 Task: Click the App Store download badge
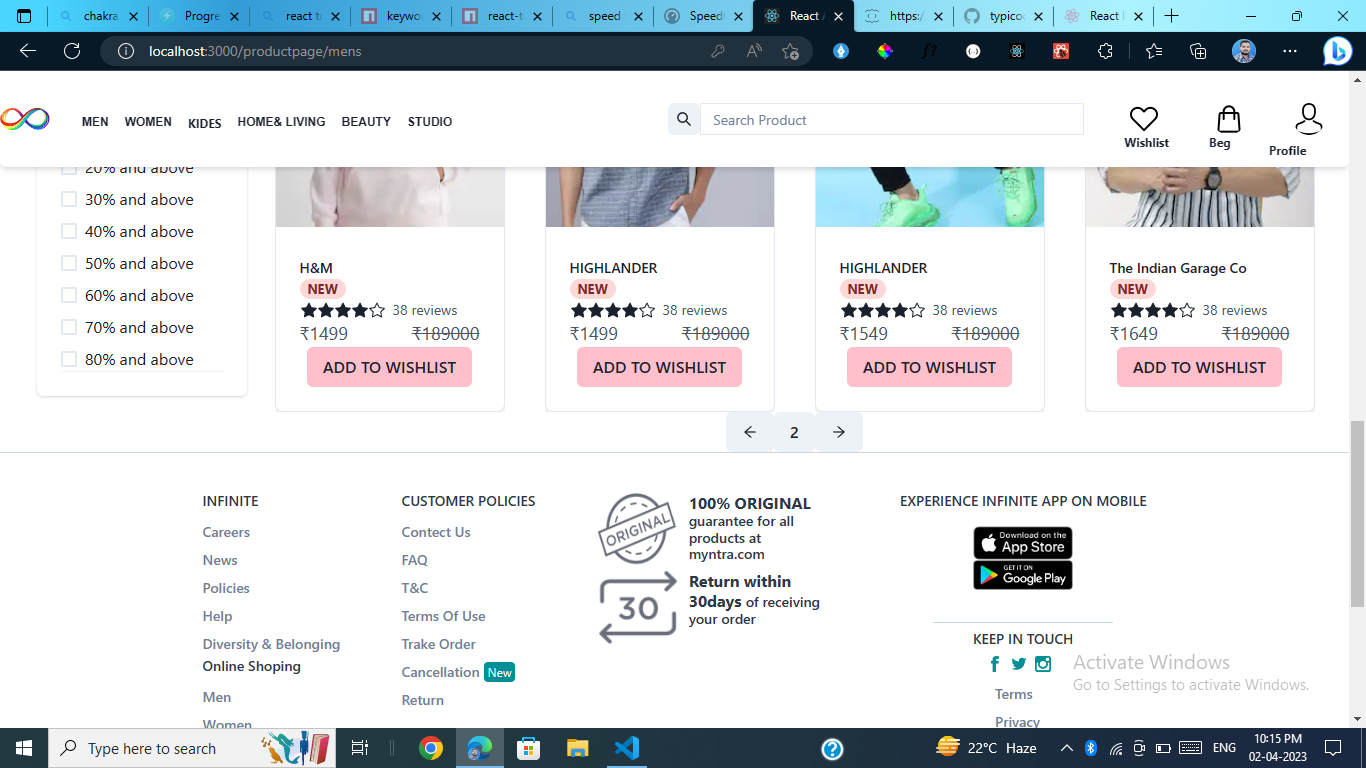click(x=1023, y=543)
